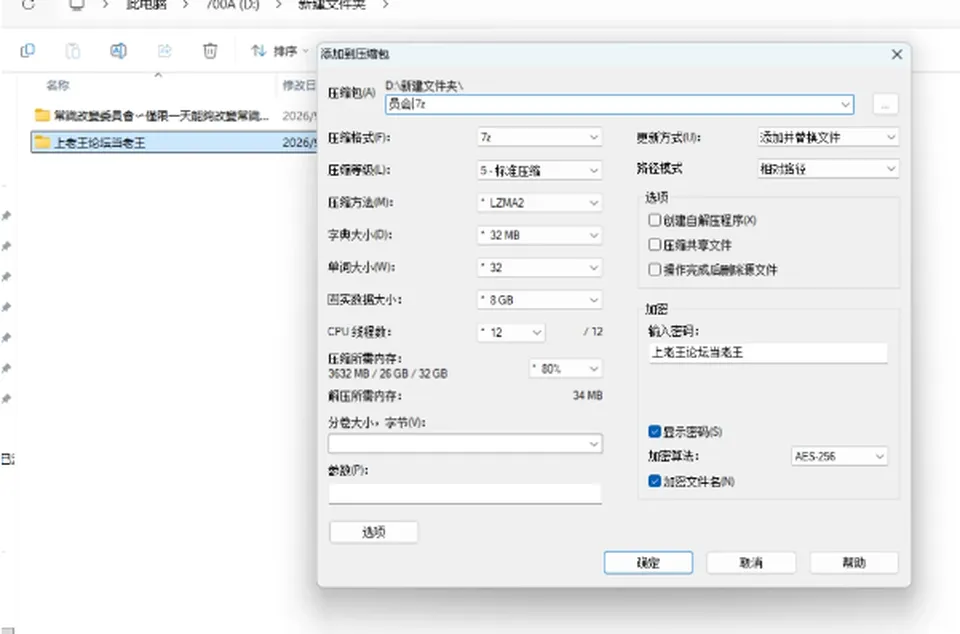Viewport: 960px width, 634px height.
Task: Click the 取消 cancel button
Action: (751, 562)
